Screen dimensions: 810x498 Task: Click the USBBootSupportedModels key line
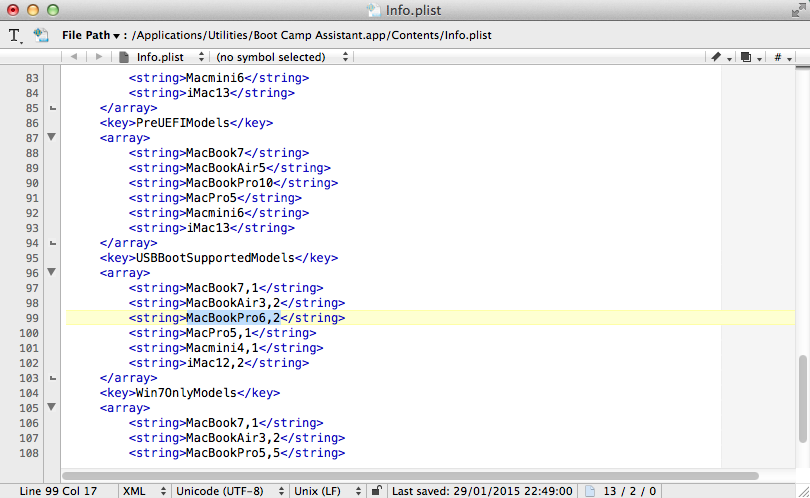pyautogui.click(x=219, y=258)
